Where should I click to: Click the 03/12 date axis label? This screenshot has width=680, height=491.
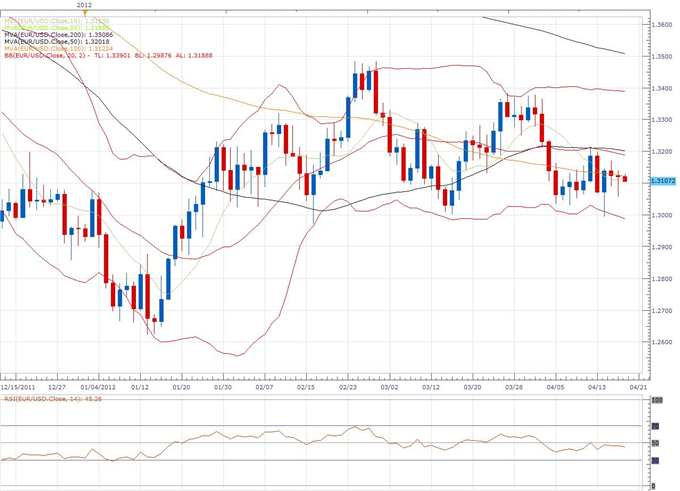432,385
